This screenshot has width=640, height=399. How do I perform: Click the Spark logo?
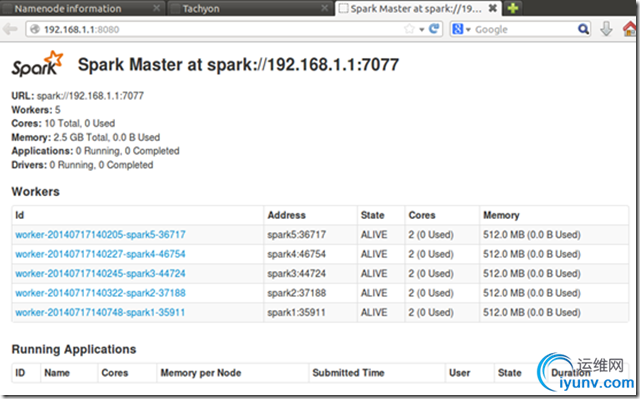click(x=37, y=64)
